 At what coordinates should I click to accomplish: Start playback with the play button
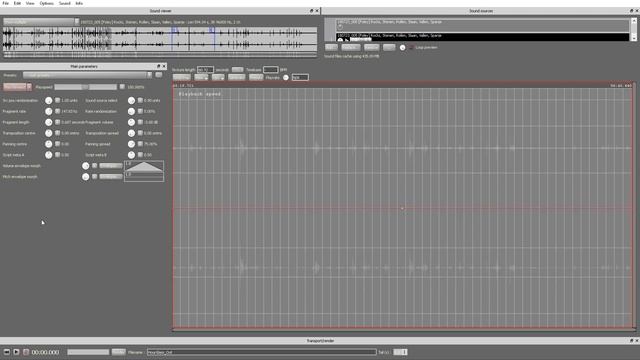(16, 352)
